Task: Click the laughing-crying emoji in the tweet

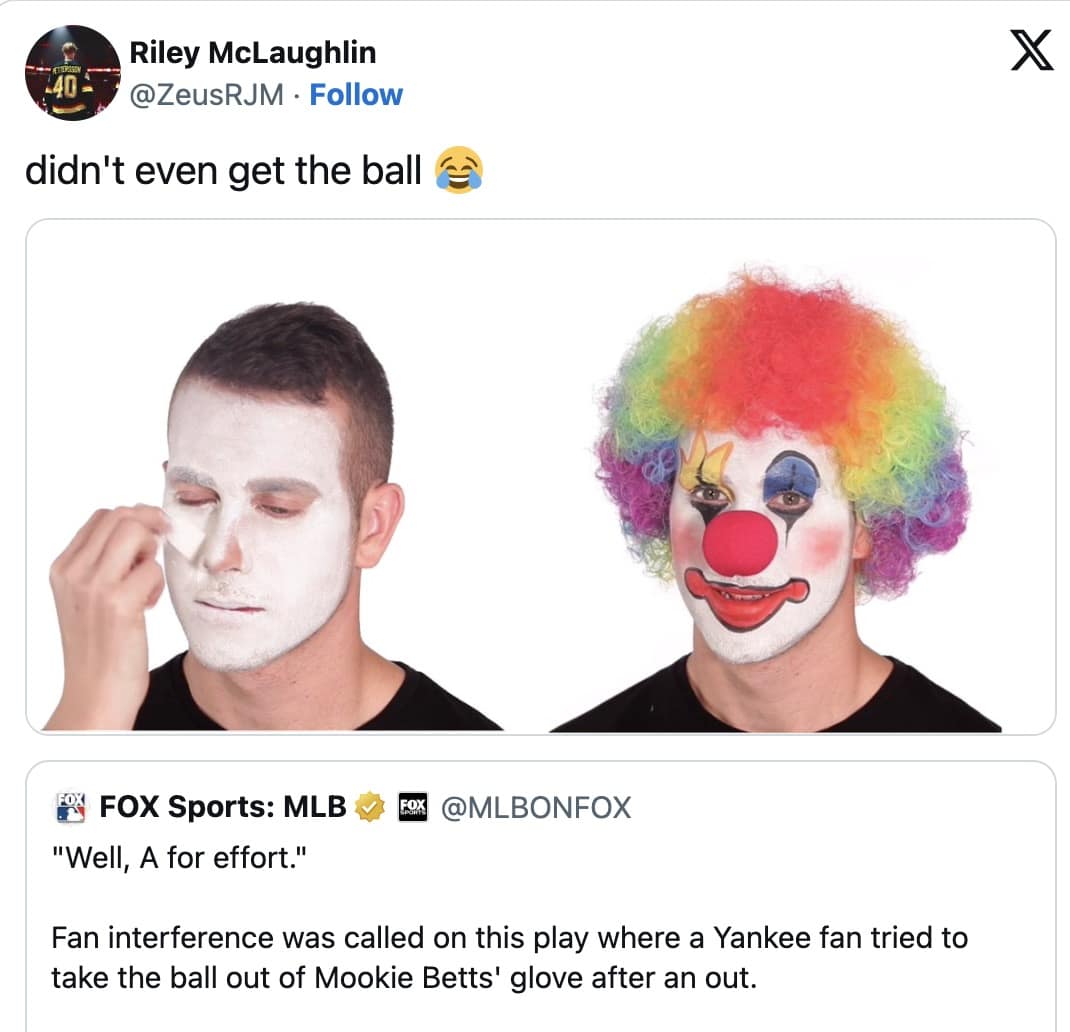Action: (459, 170)
